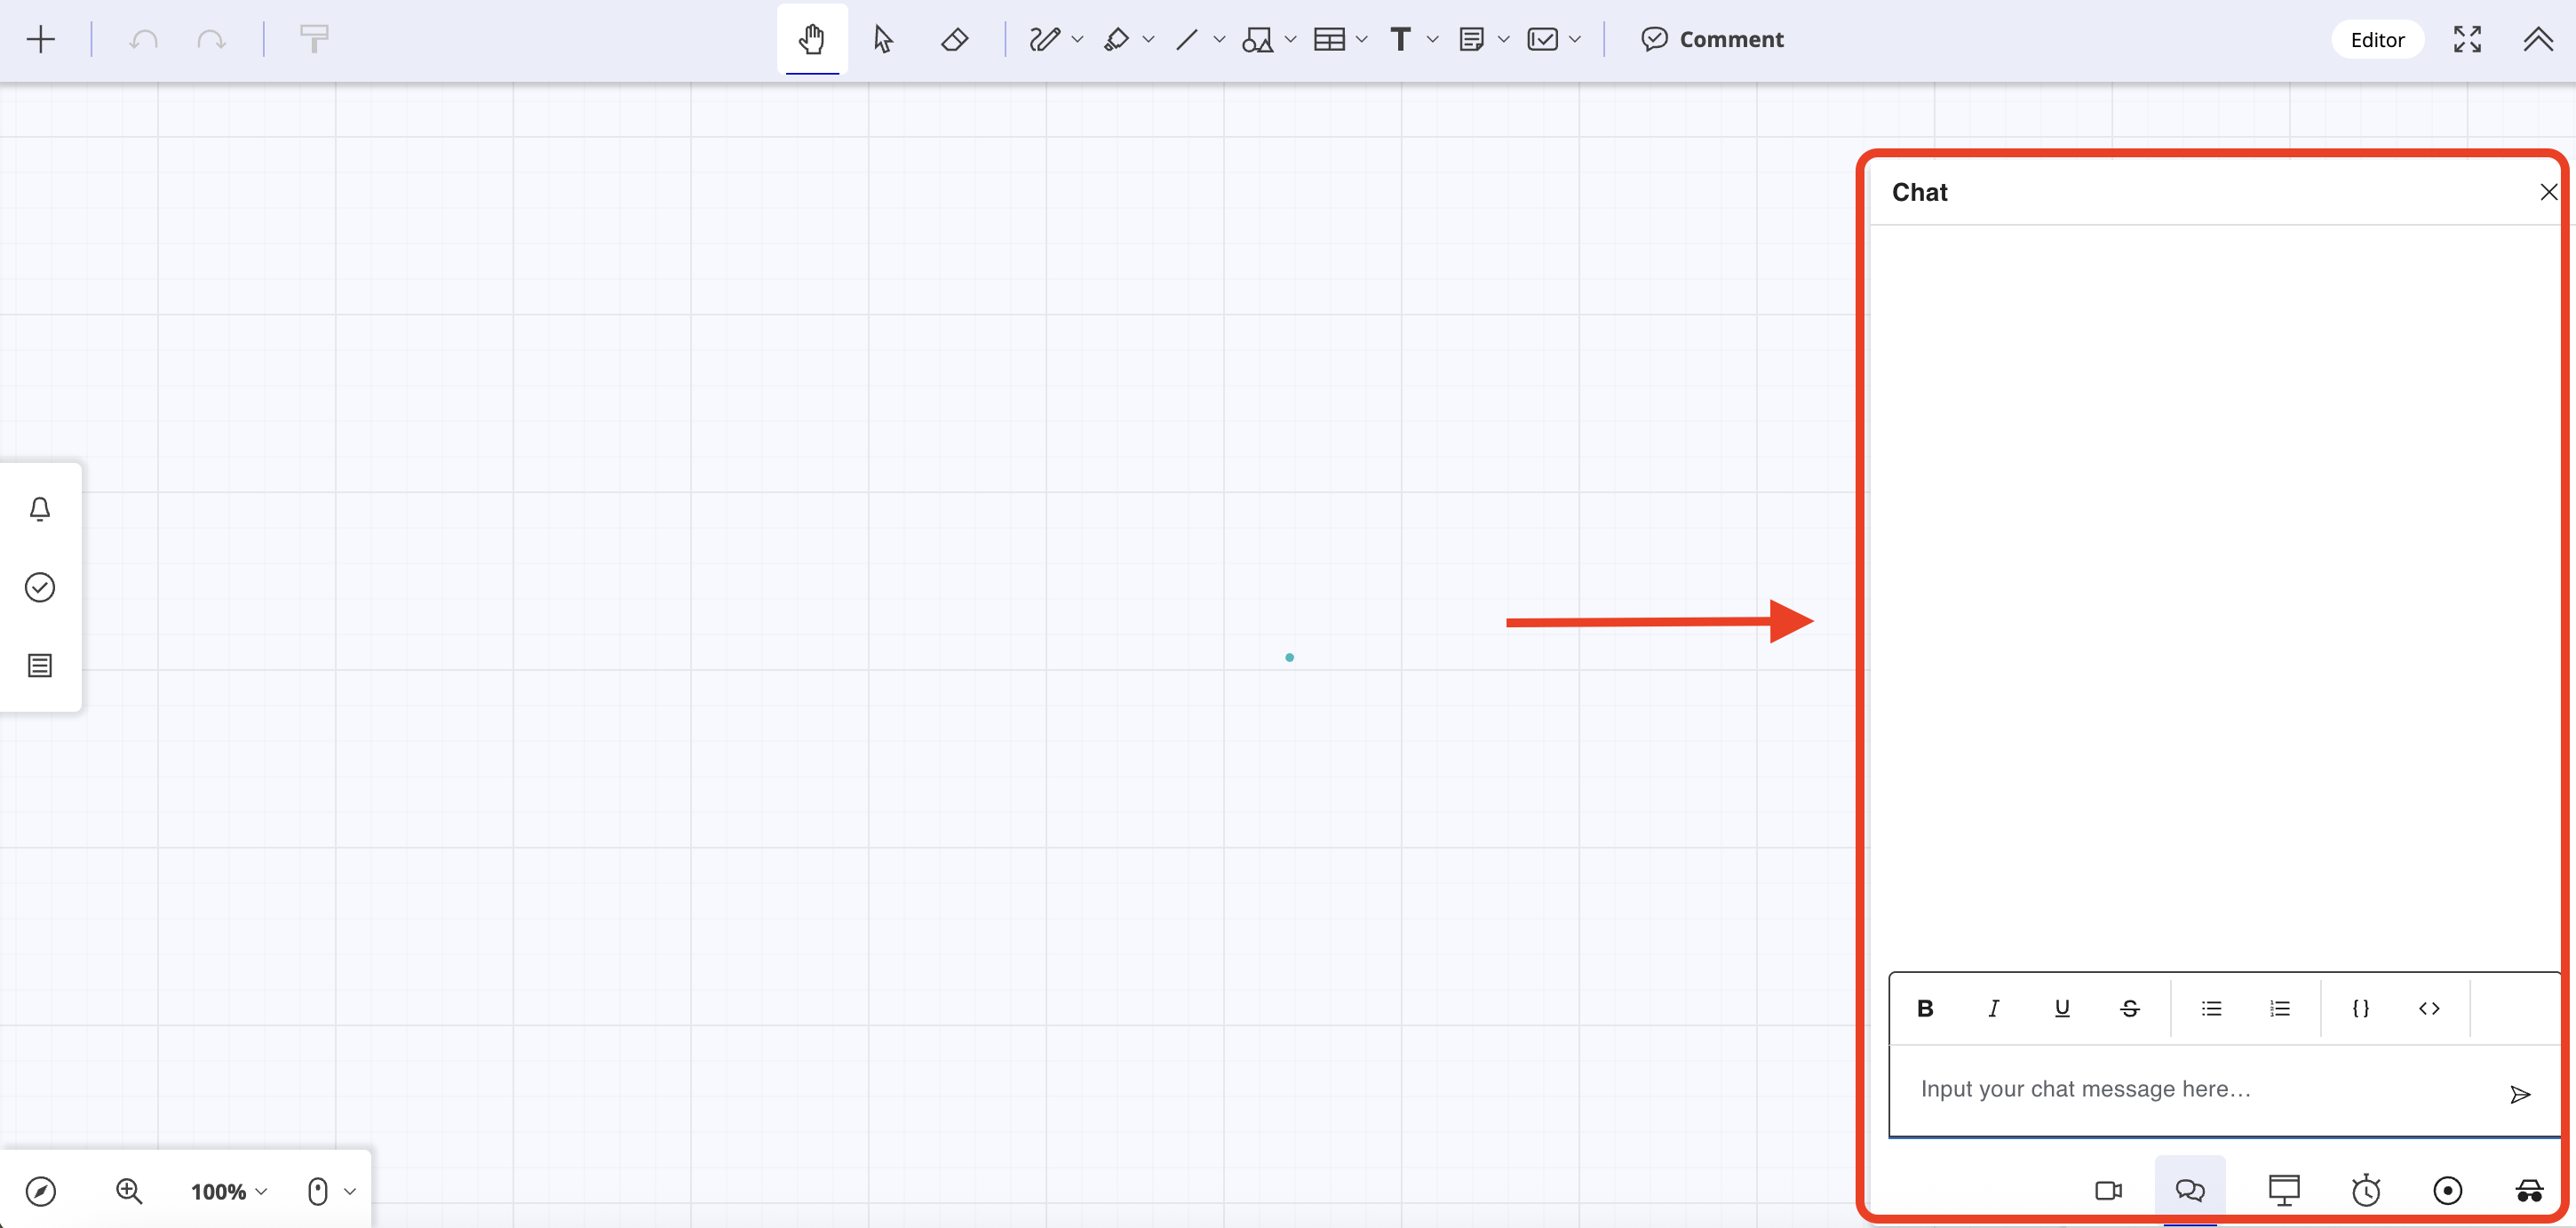Open the 100% zoom level dropdown
Image resolution: width=2576 pixels, height=1228 pixels.
pyautogui.click(x=229, y=1191)
